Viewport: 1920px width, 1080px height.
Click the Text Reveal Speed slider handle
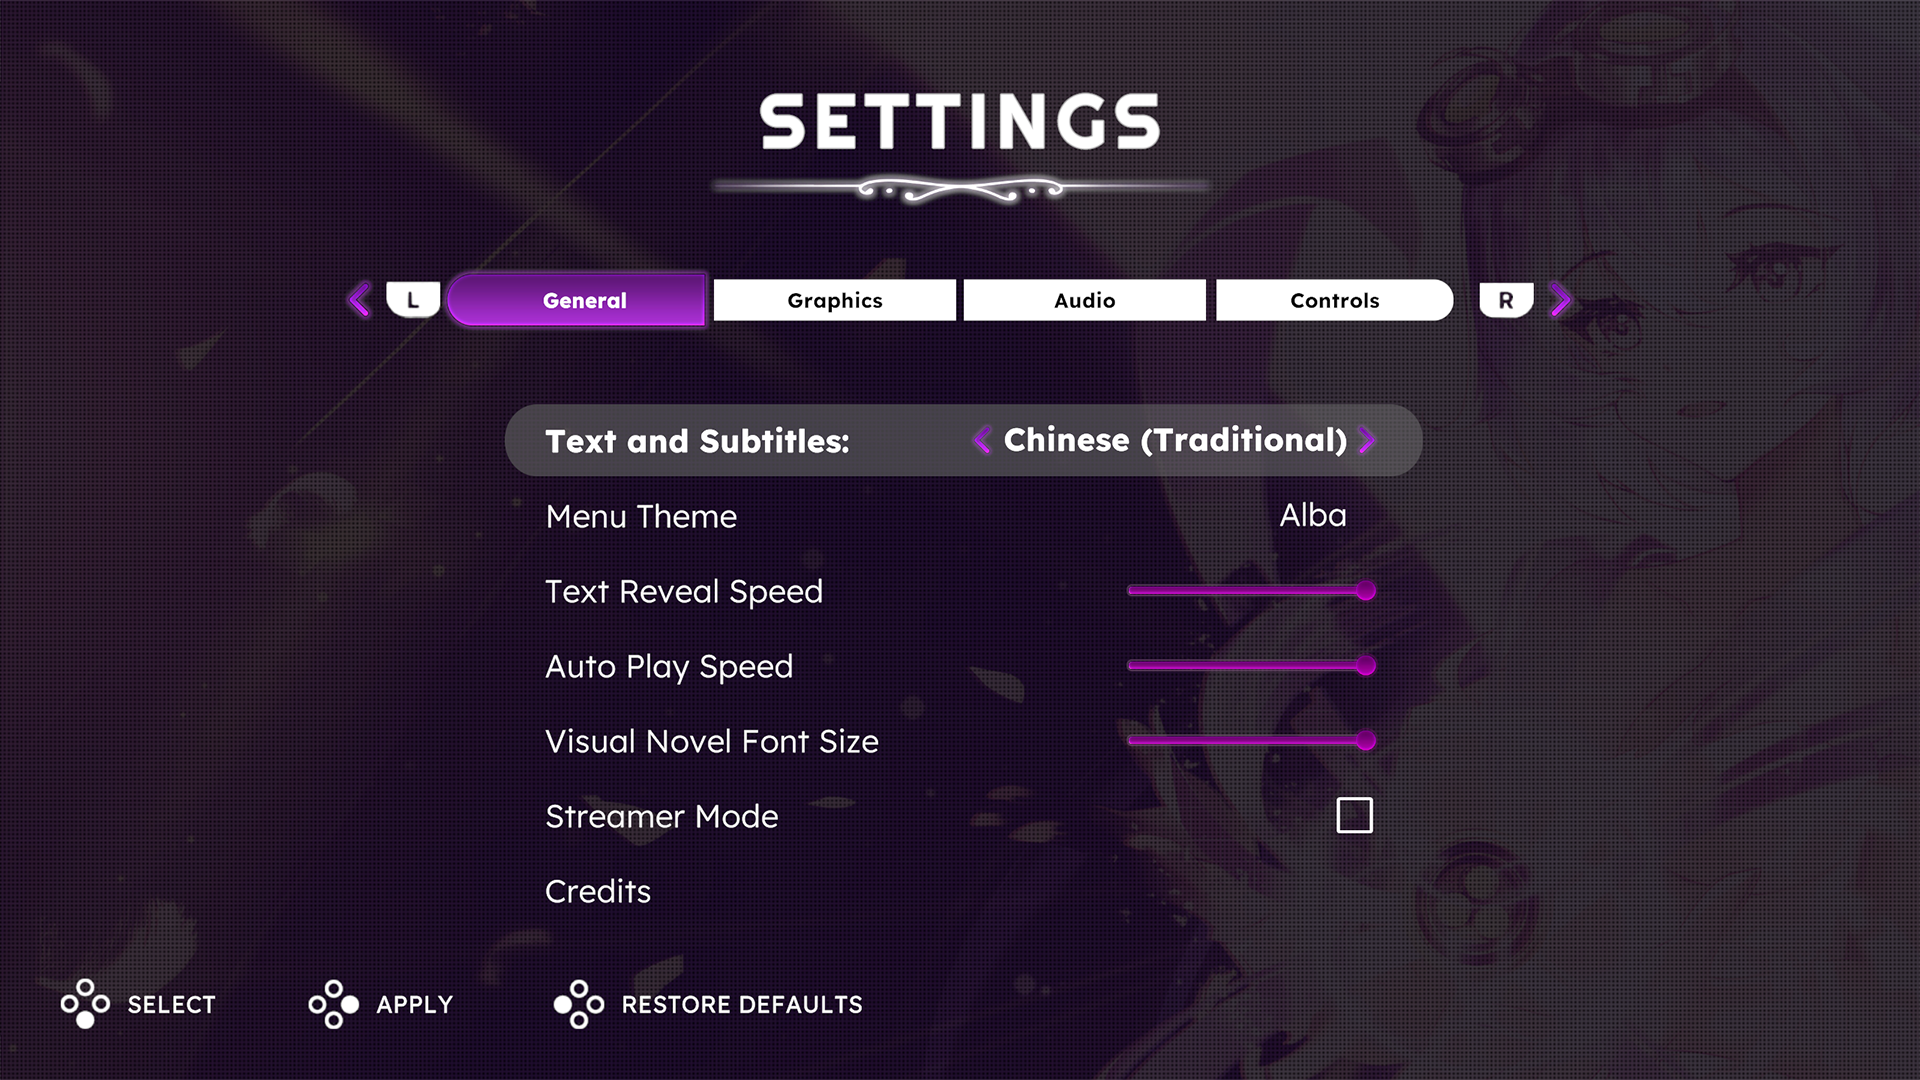tap(1366, 591)
